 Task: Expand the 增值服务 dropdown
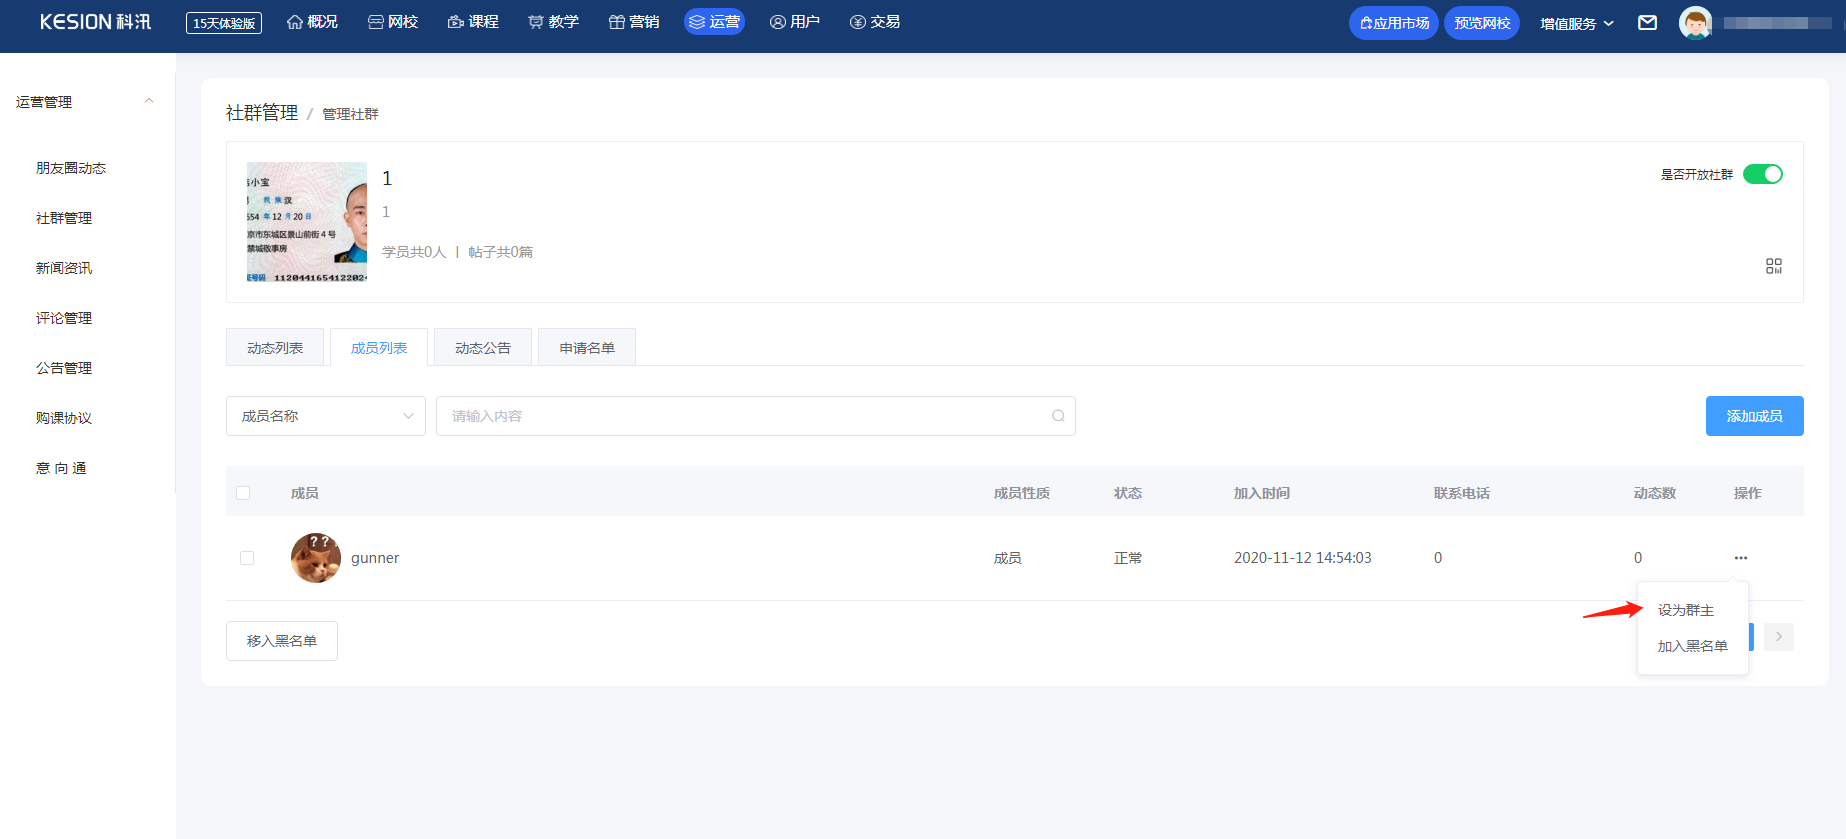[x=1576, y=23]
